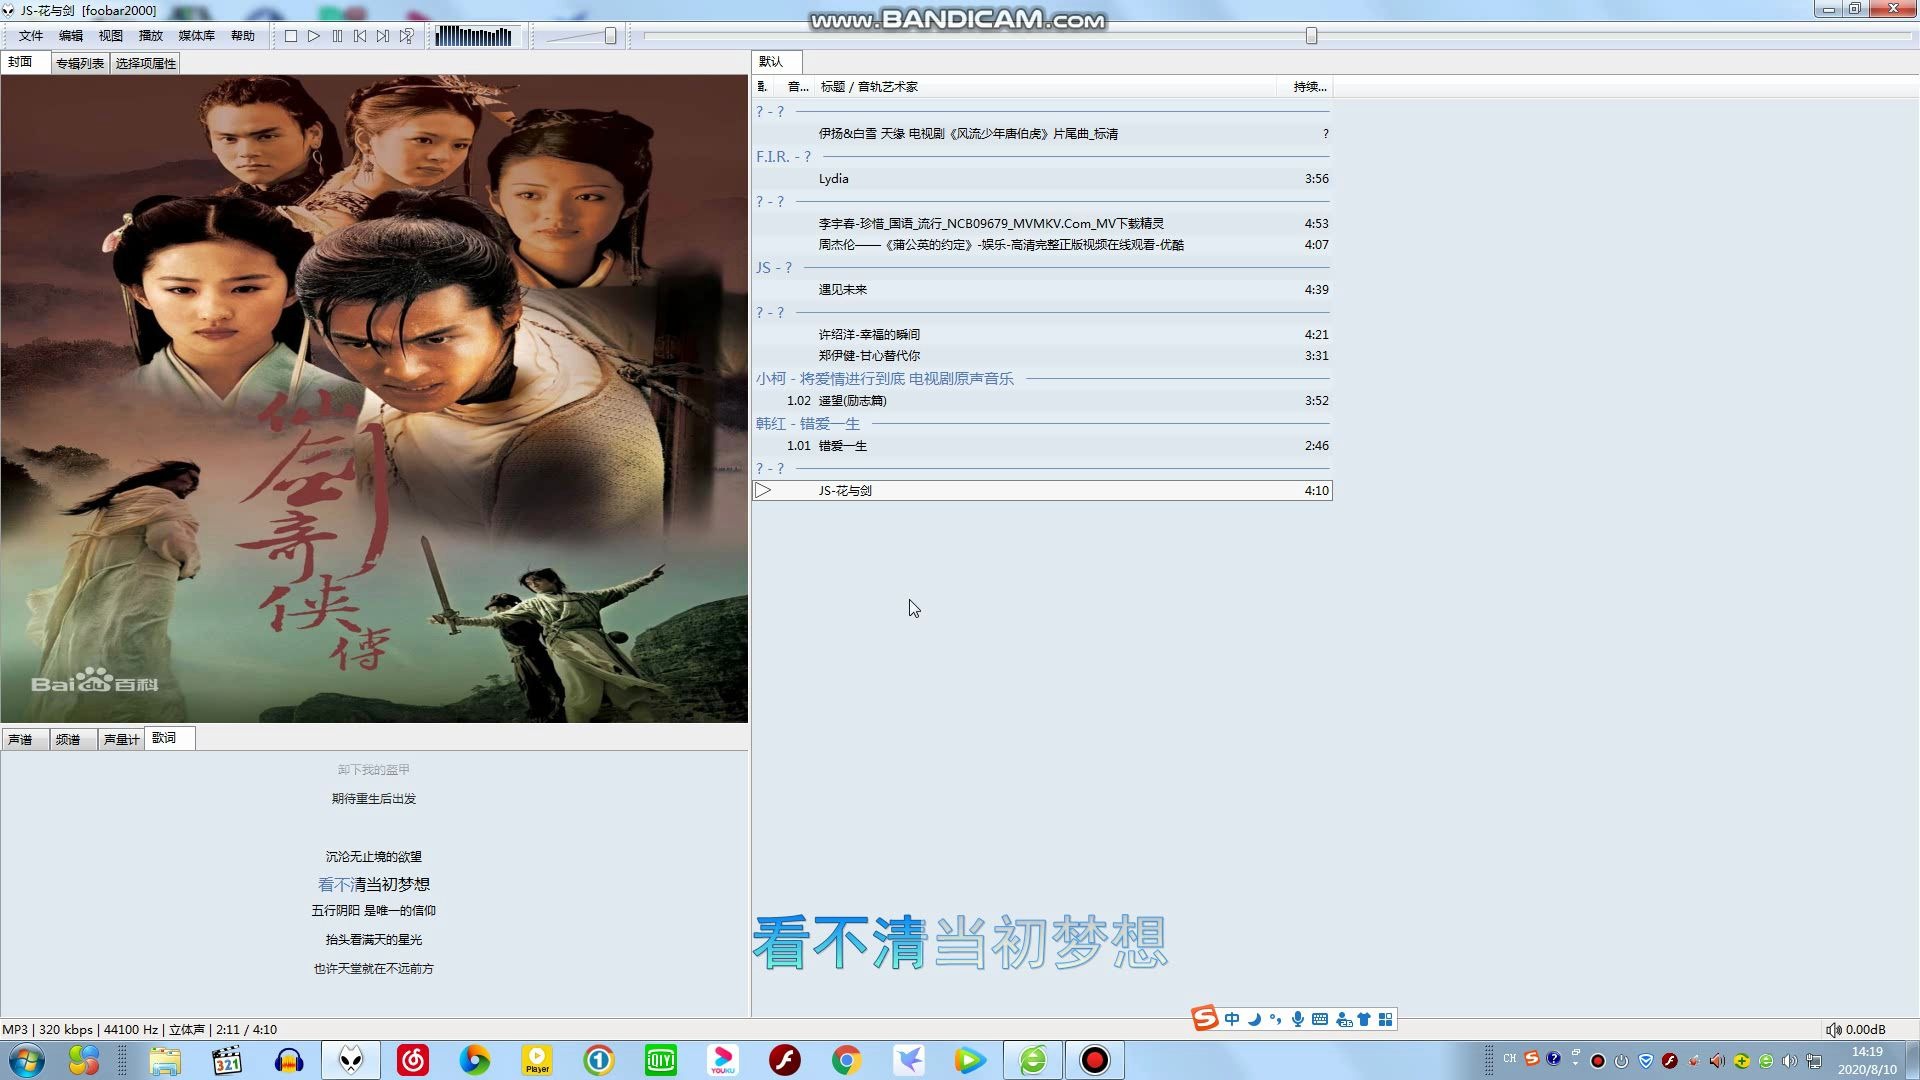1920x1080 pixels.
Task: Toggle Chinese/English mode 中 on IME bar
Action: click(1232, 1019)
